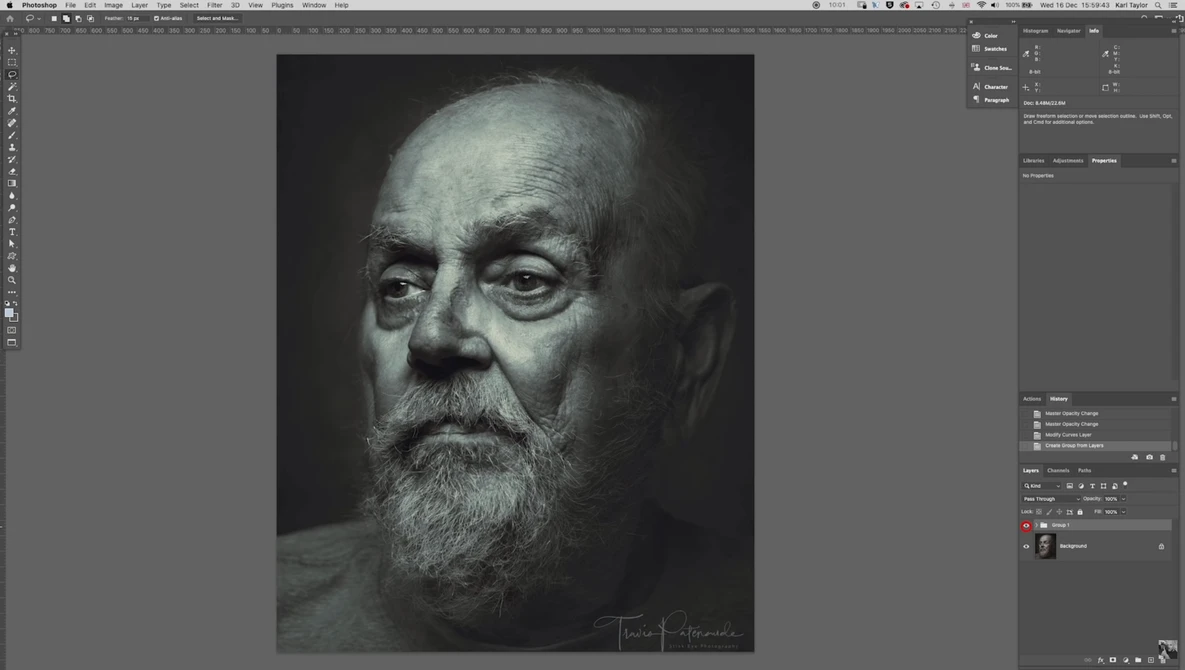The width and height of the screenshot is (1185, 670).
Task: Select the Magic Wand tool
Action: (12, 87)
